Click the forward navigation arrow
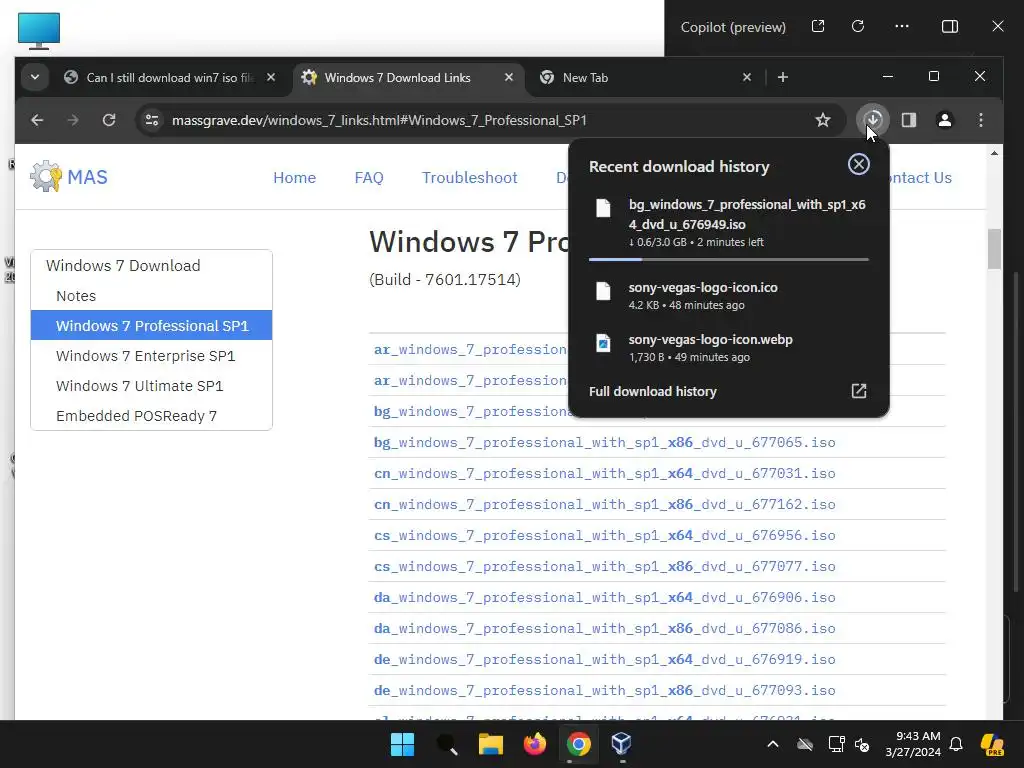The image size is (1024, 768). (73, 120)
